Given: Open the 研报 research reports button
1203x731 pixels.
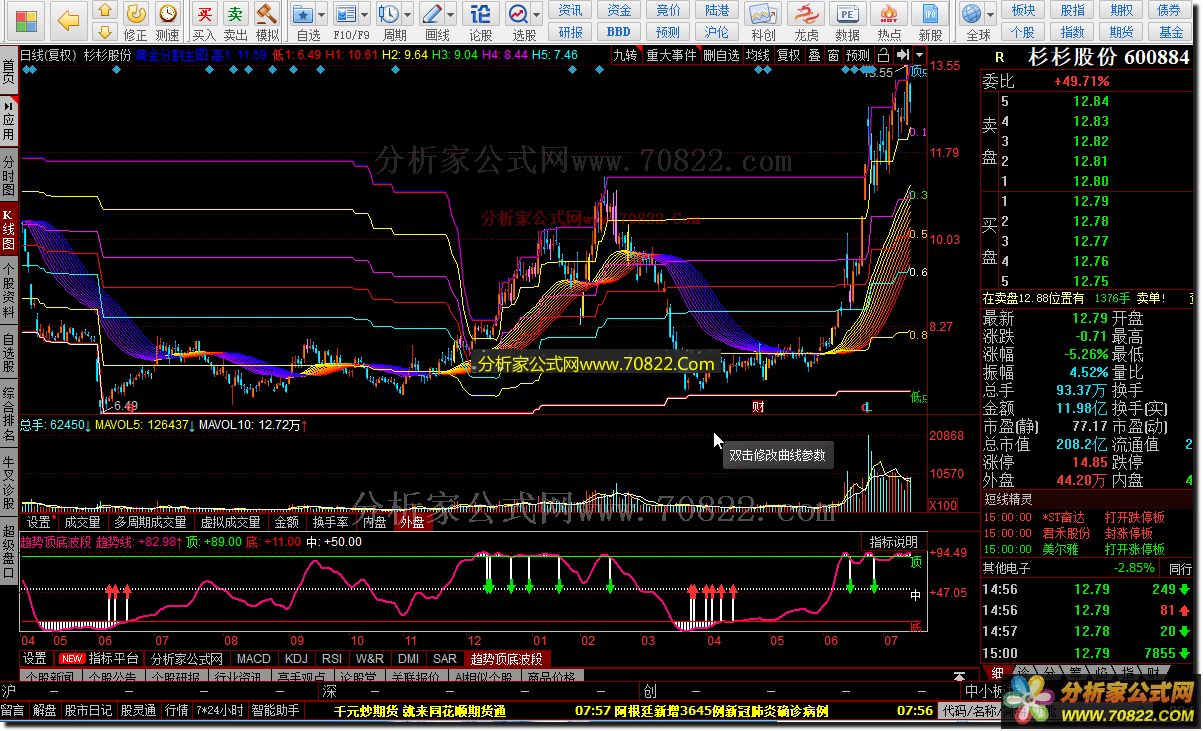Looking at the screenshot, I should point(570,32).
